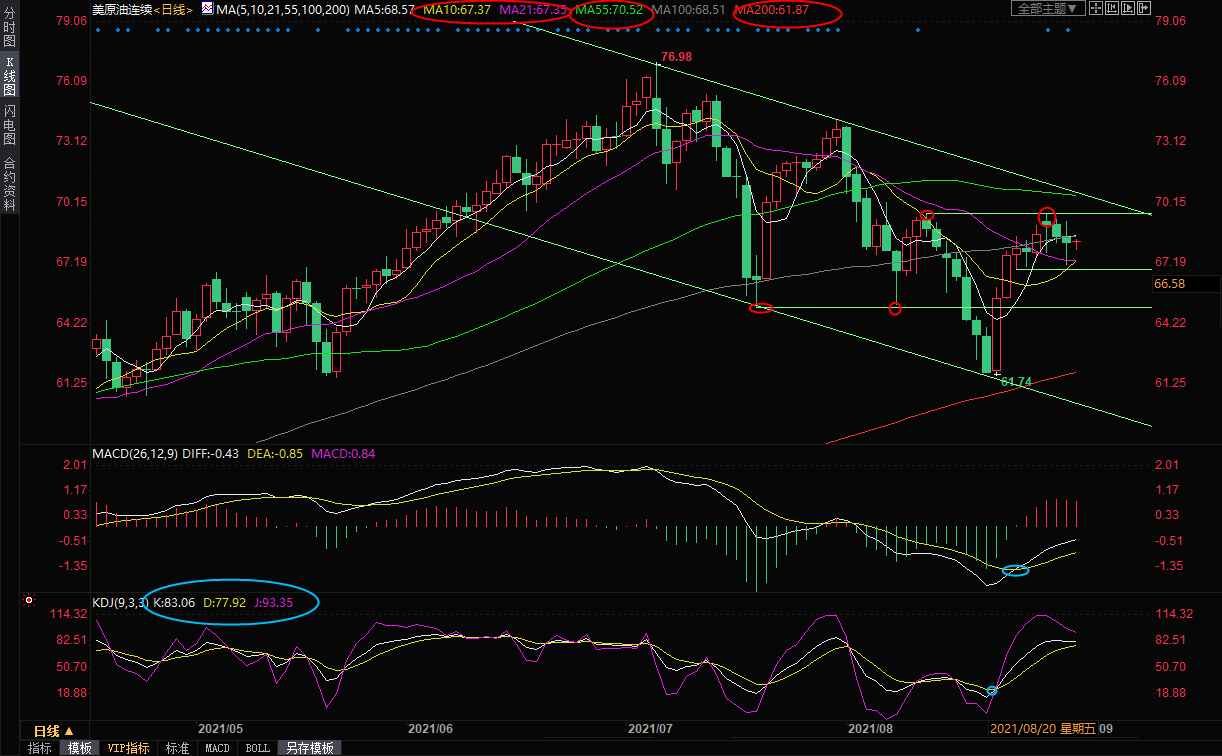Switch to the MACD template
Image resolution: width=1222 pixels, height=756 pixels.
(217, 748)
